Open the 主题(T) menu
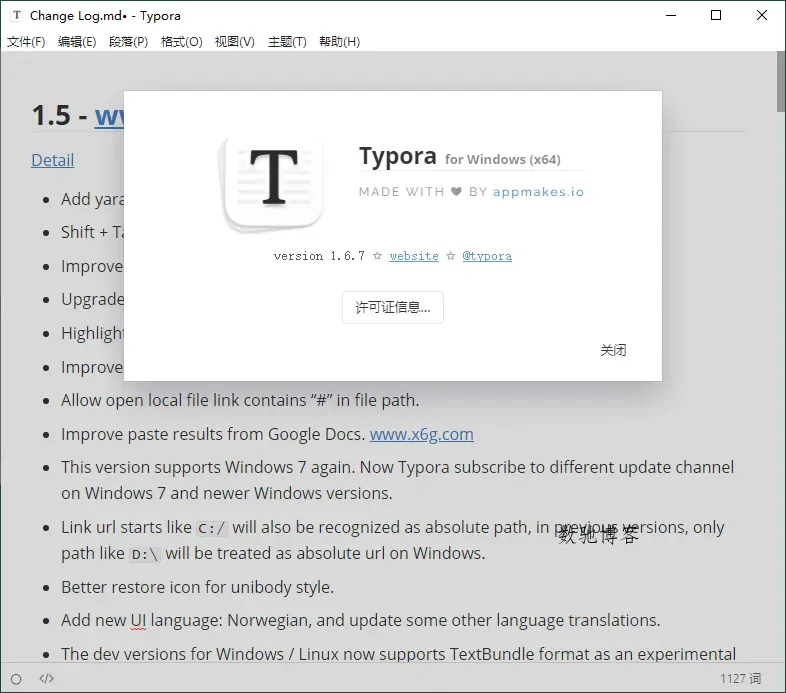Image resolution: width=786 pixels, height=693 pixels. click(287, 42)
